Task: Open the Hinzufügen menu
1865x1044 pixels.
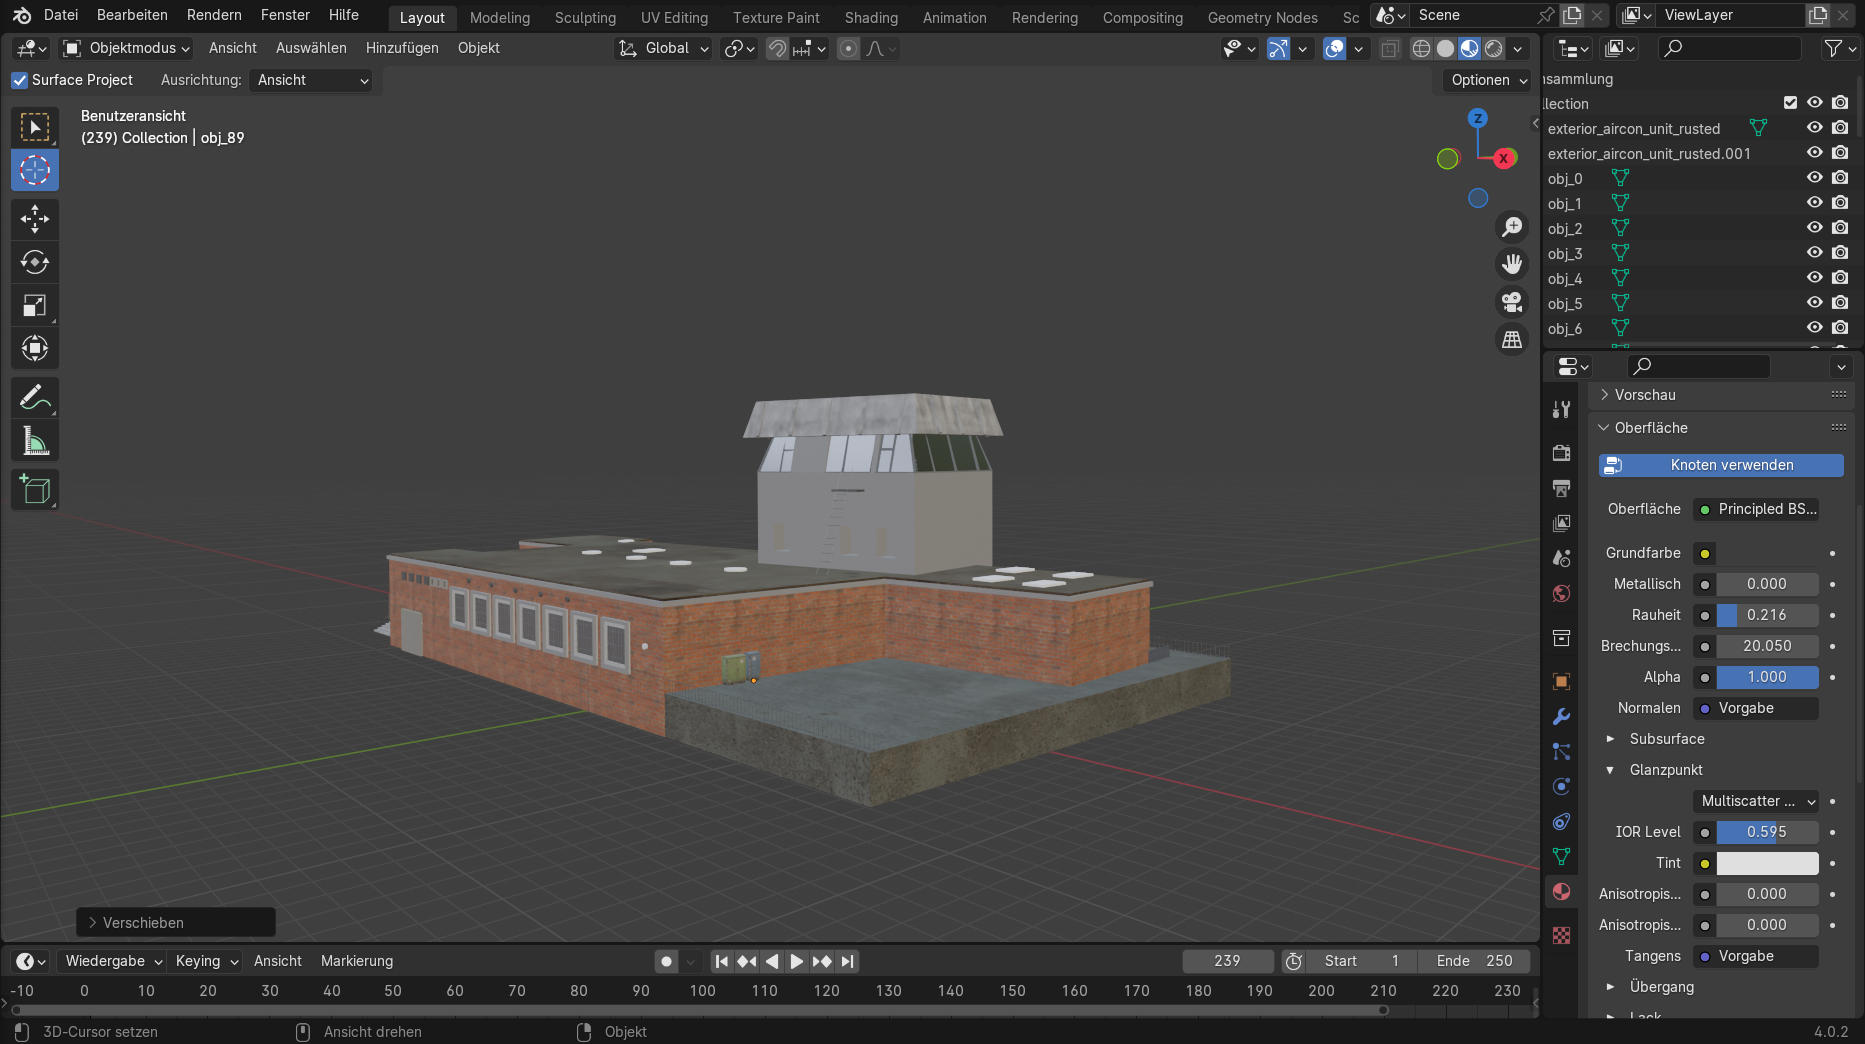Action: (x=401, y=48)
